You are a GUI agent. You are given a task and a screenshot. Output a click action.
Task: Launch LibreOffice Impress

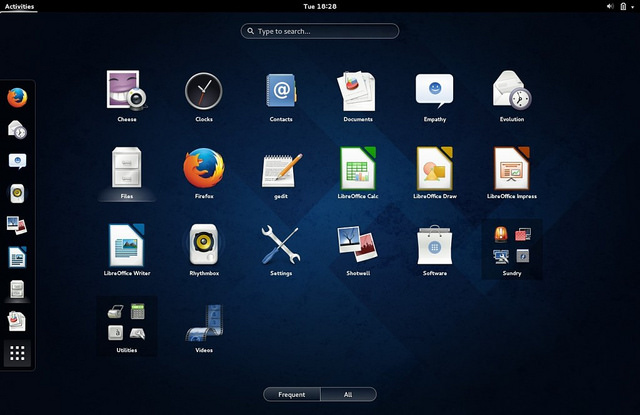click(x=512, y=168)
